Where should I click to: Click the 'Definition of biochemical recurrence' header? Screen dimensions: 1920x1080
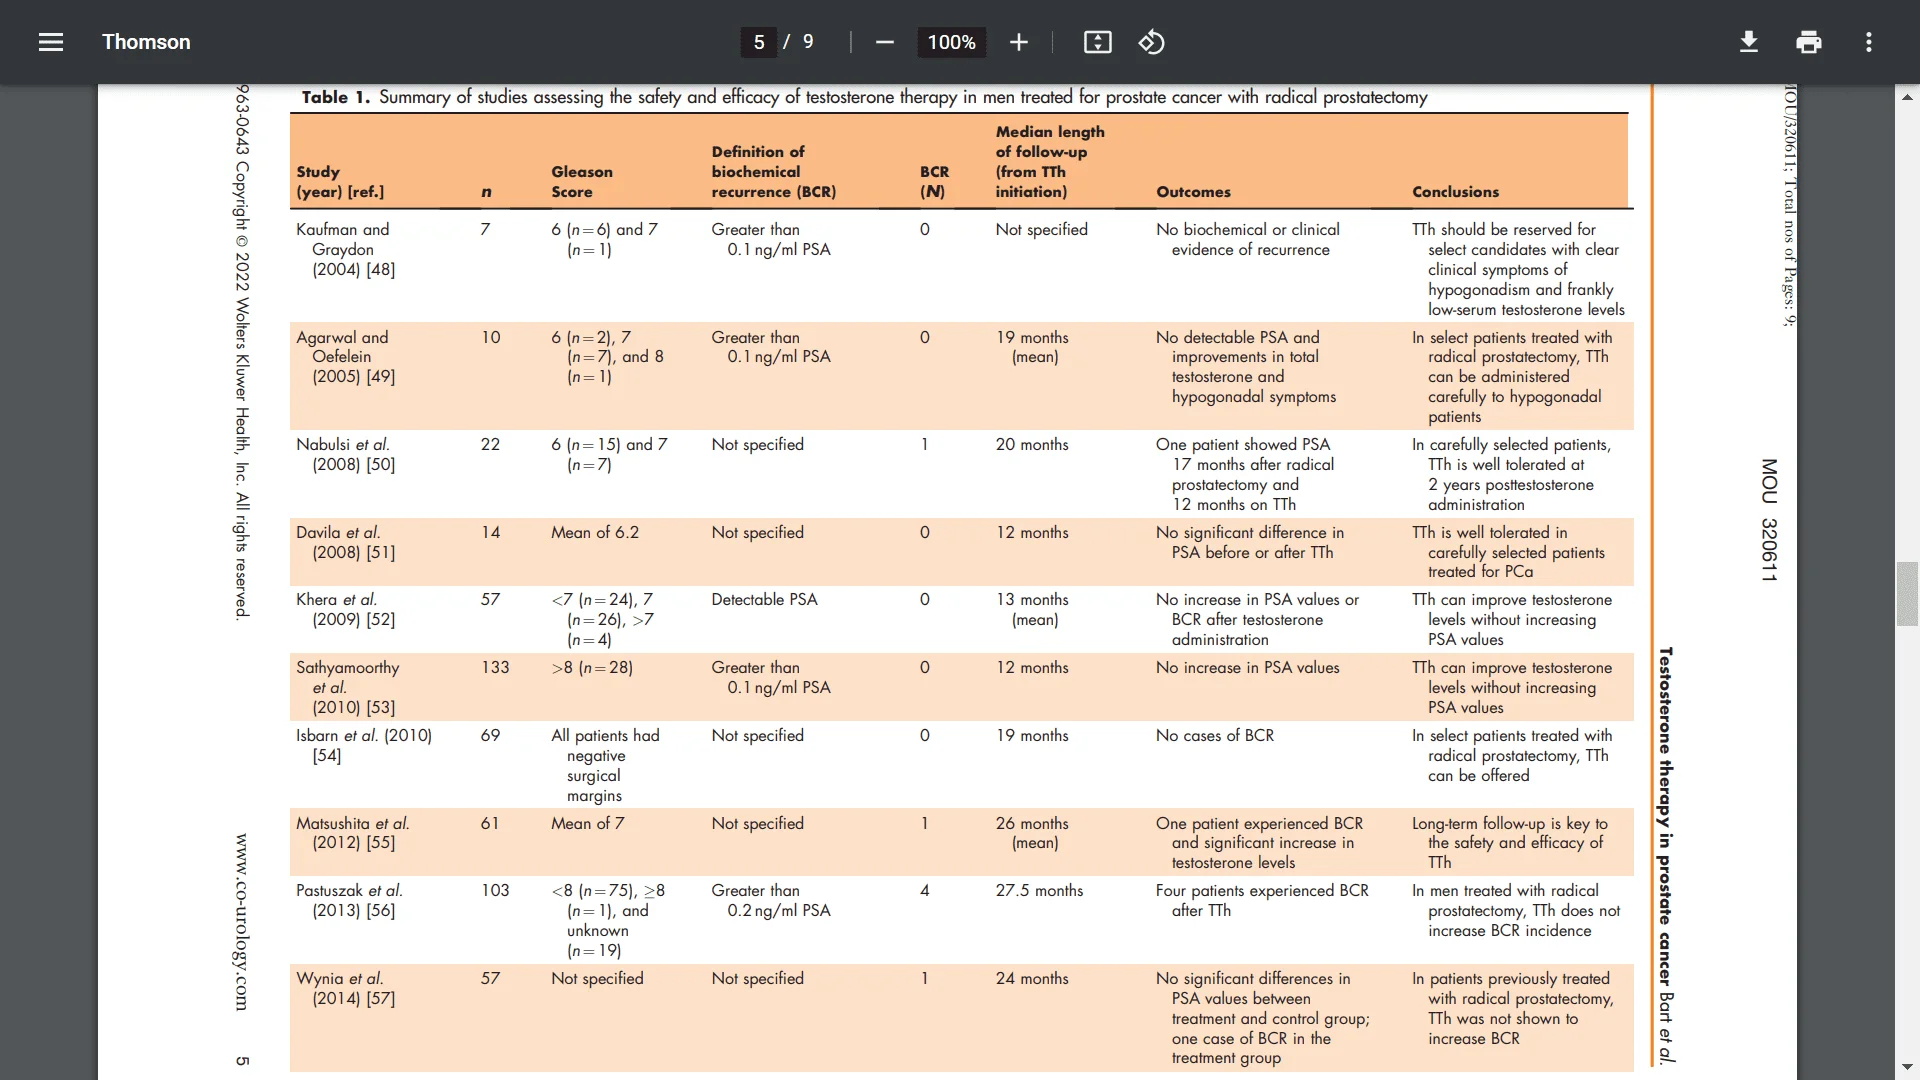coord(773,171)
